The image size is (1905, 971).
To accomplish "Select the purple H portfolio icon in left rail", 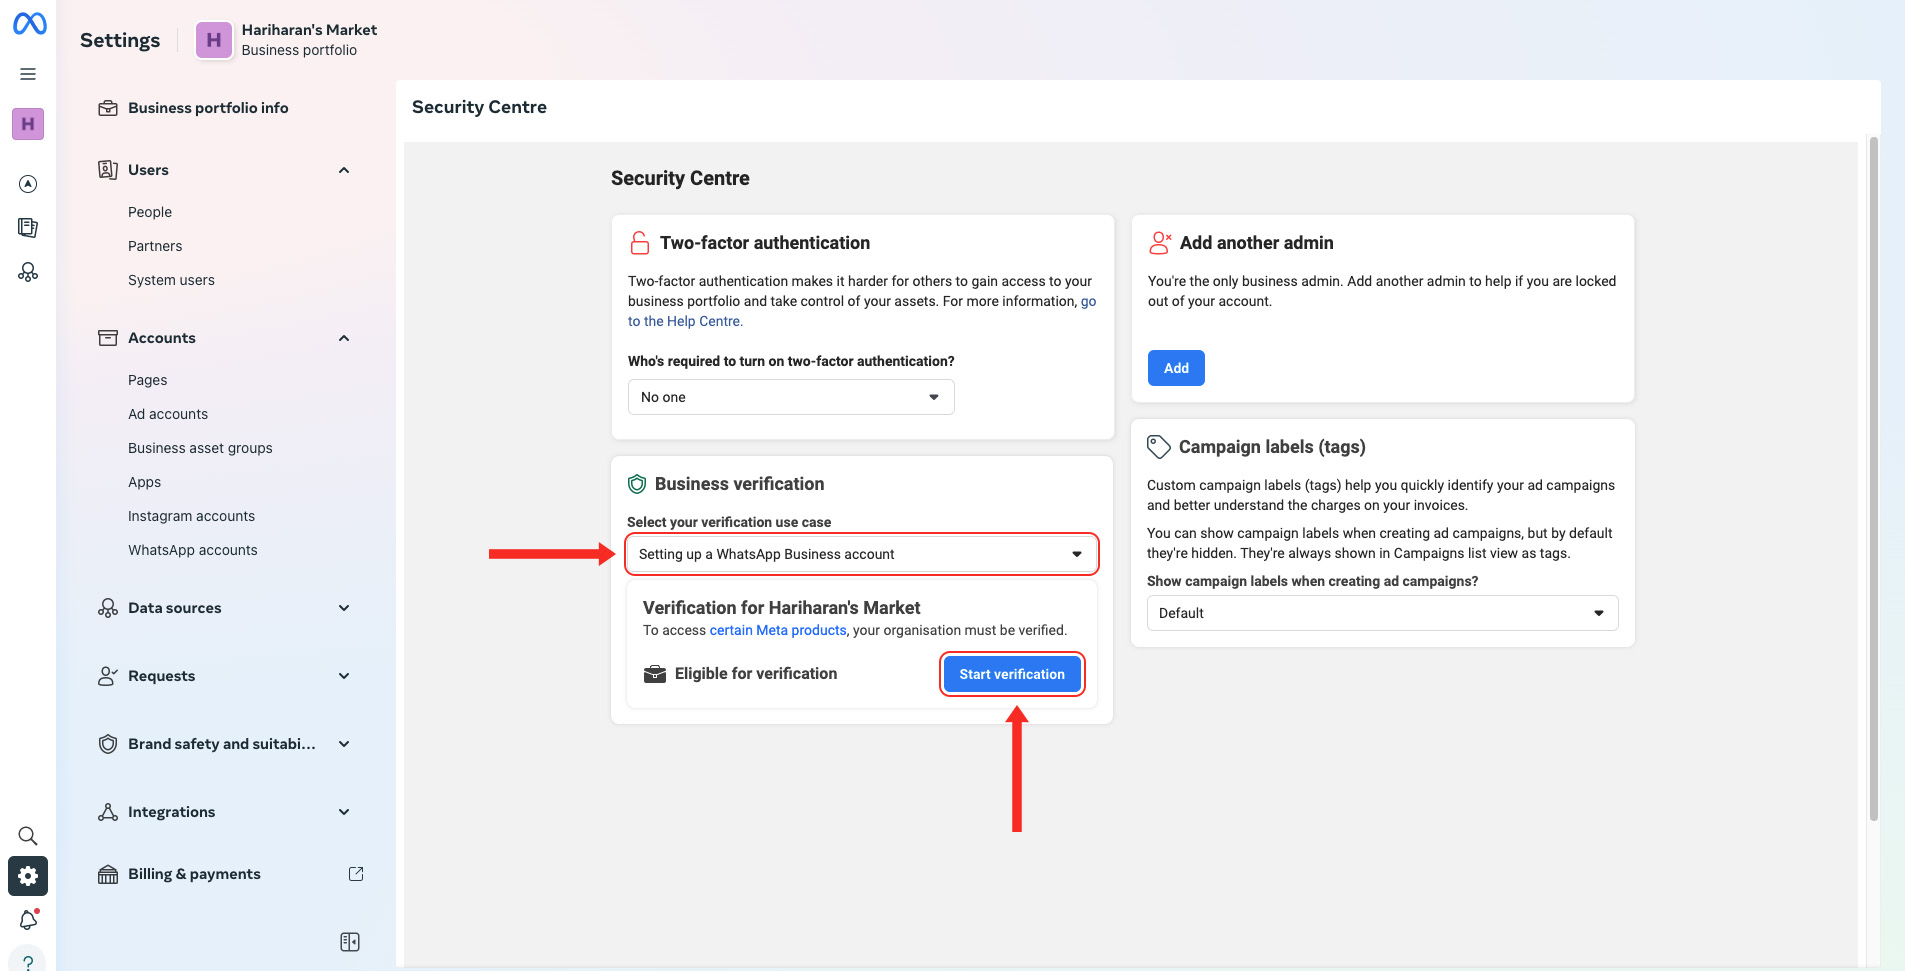I will click(28, 124).
